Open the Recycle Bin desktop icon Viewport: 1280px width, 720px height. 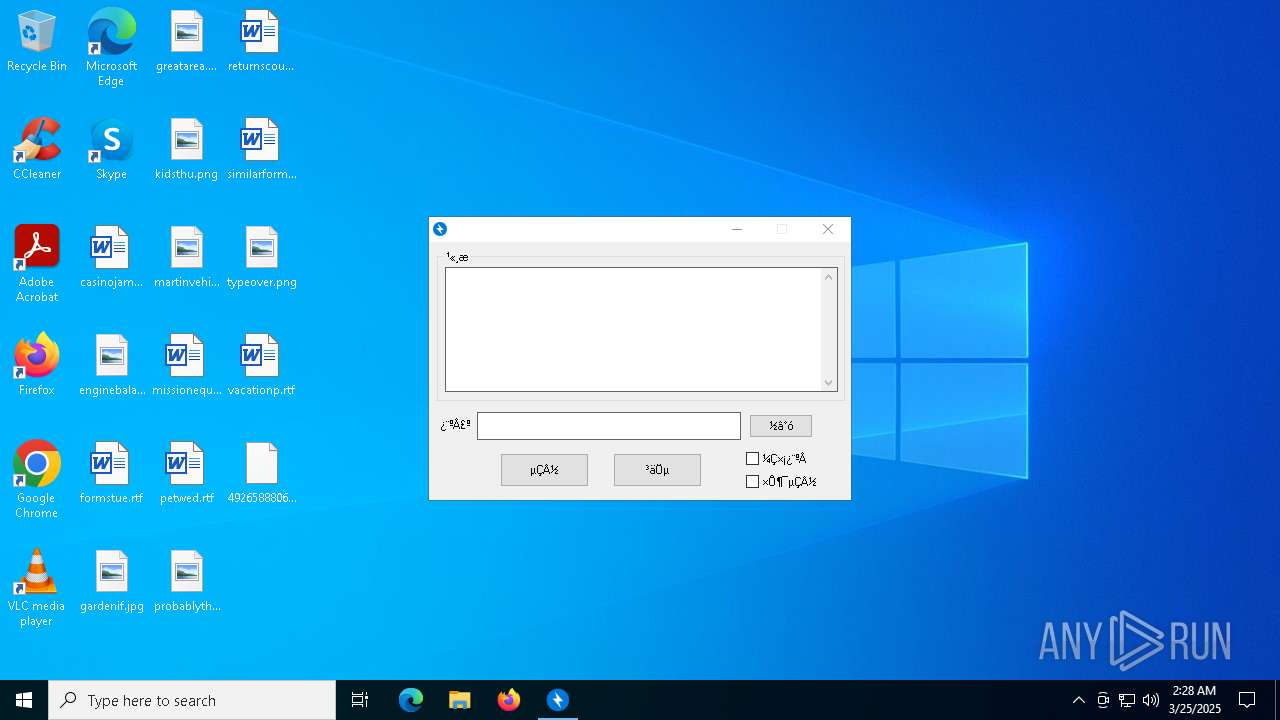click(37, 41)
